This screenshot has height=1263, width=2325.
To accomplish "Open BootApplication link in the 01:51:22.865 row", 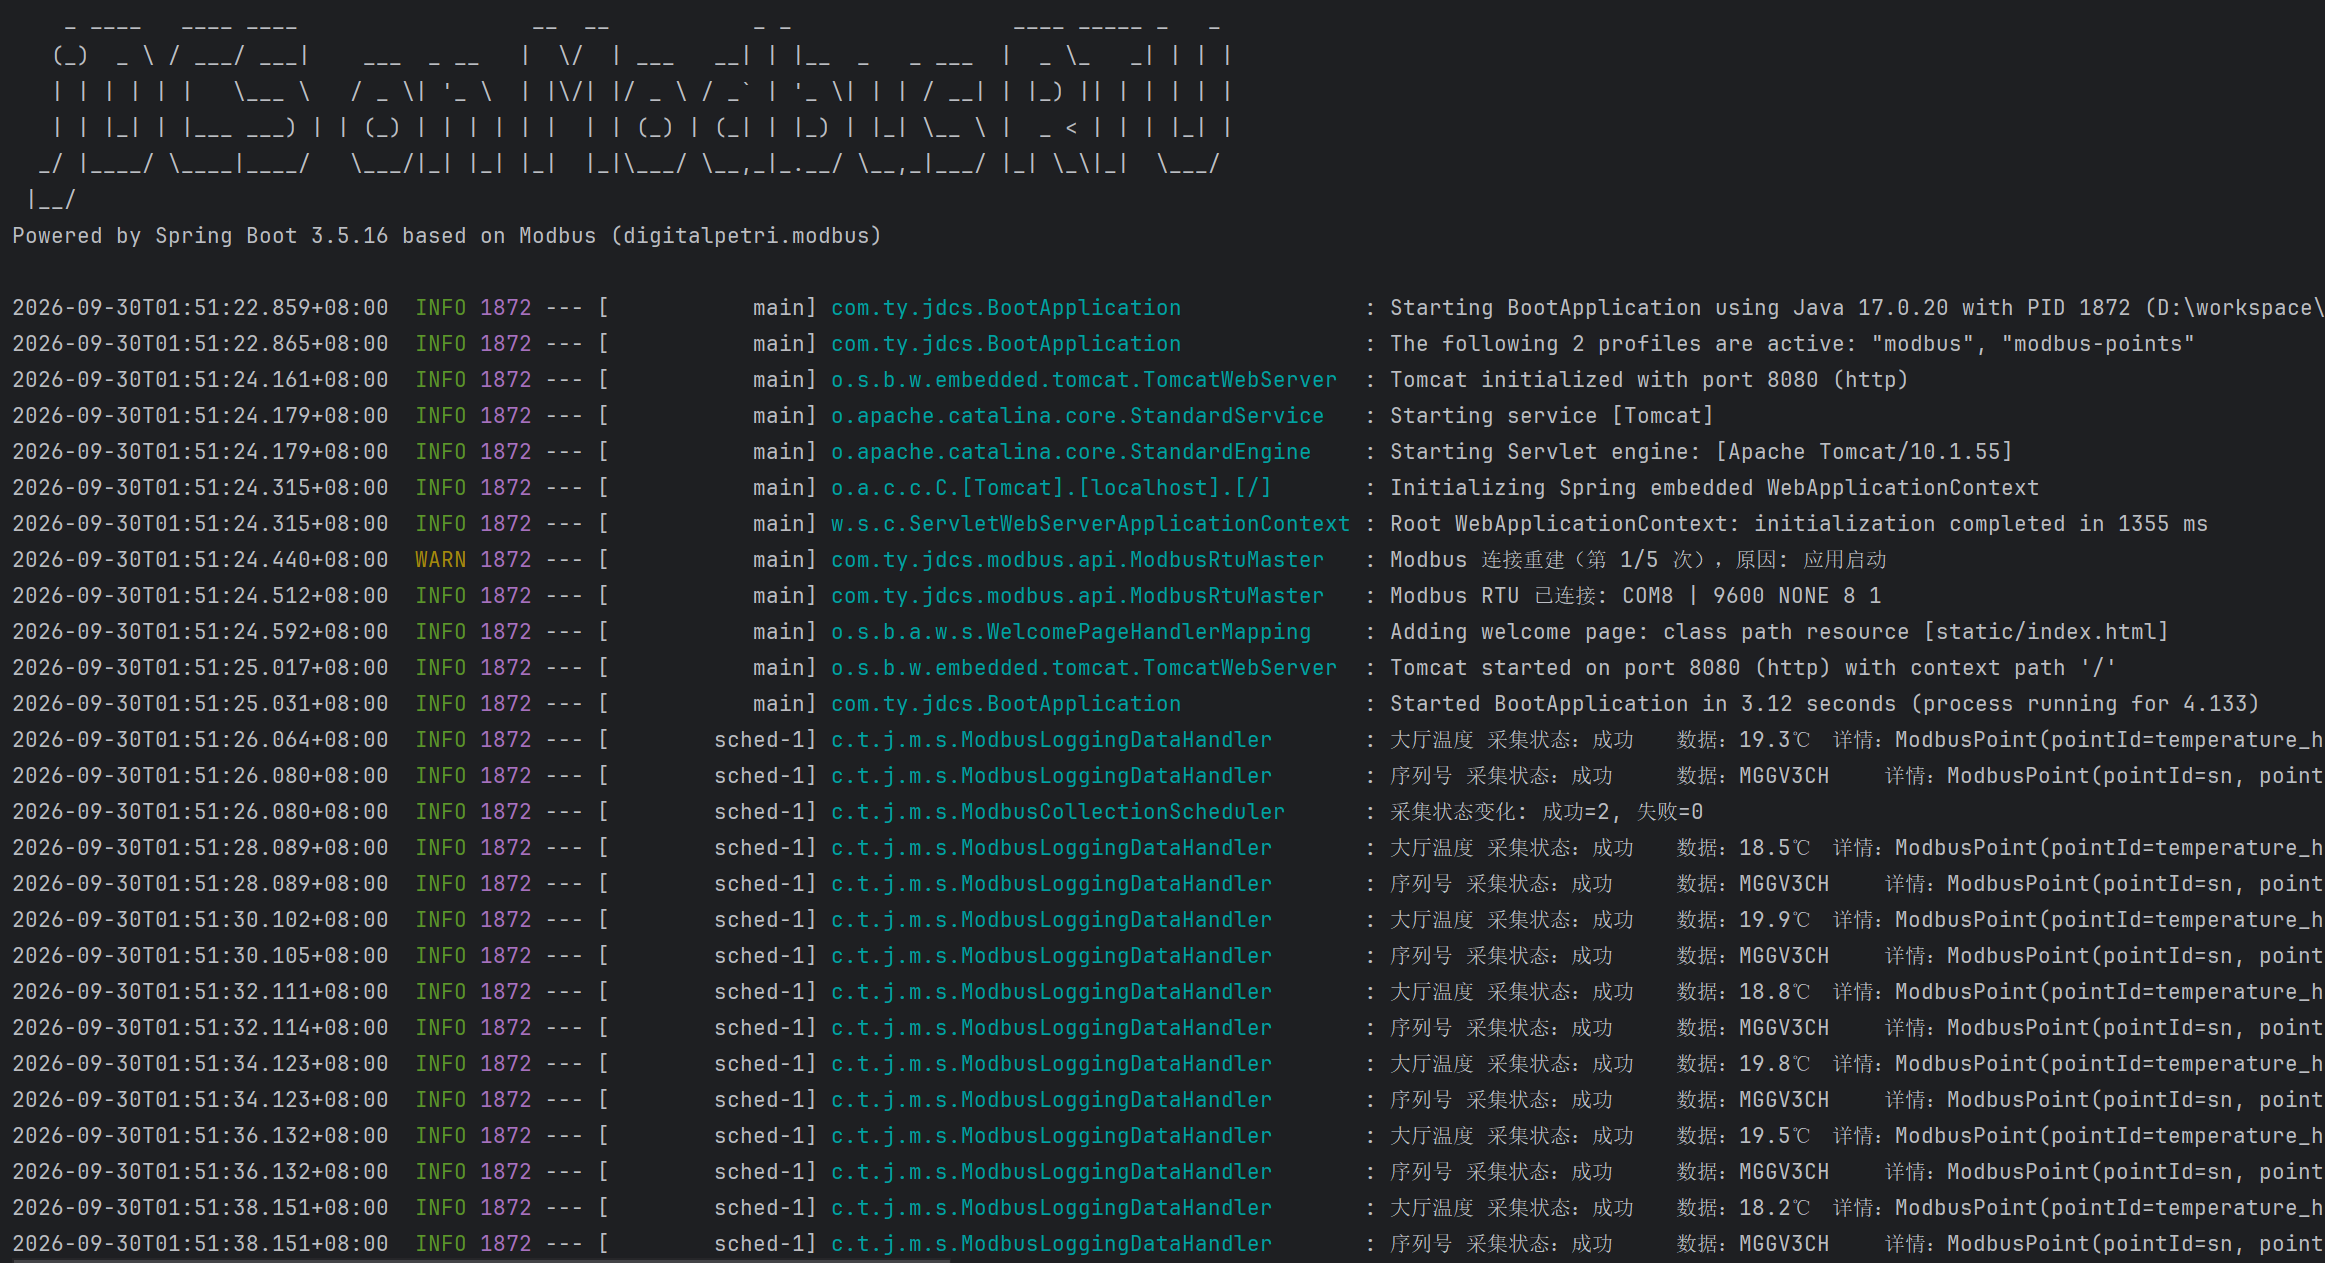I will click(1006, 344).
